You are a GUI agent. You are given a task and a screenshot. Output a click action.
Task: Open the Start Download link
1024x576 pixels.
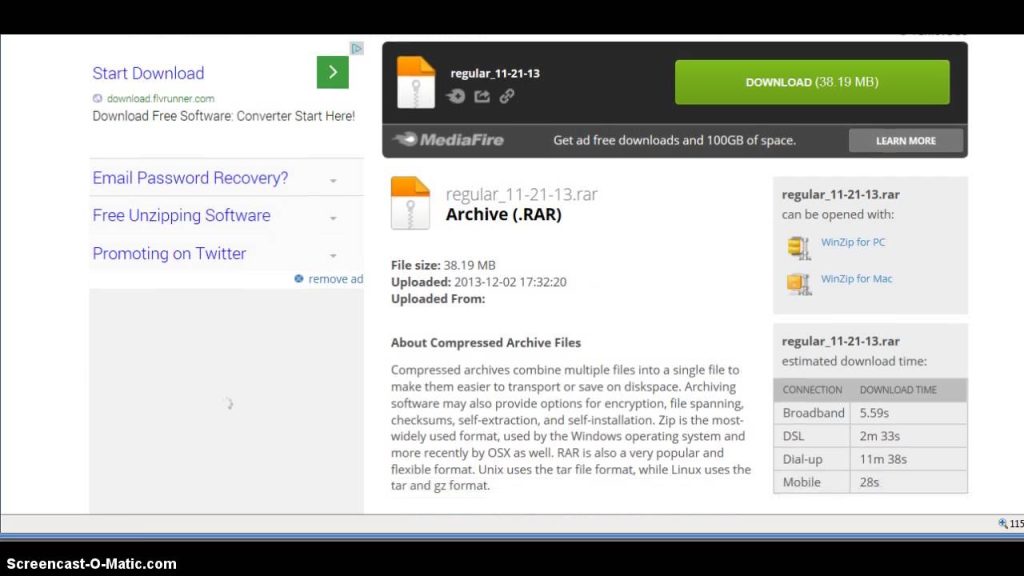[148, 73]
